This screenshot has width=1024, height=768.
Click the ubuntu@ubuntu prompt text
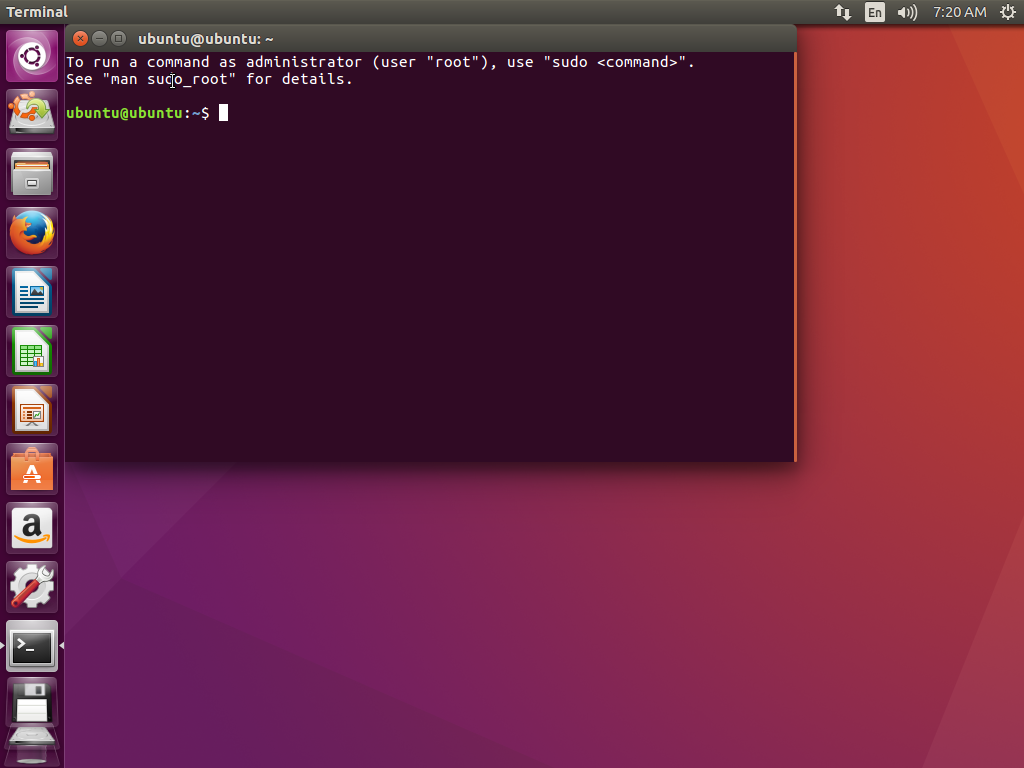pyautogui.click(x=124, y=113)
